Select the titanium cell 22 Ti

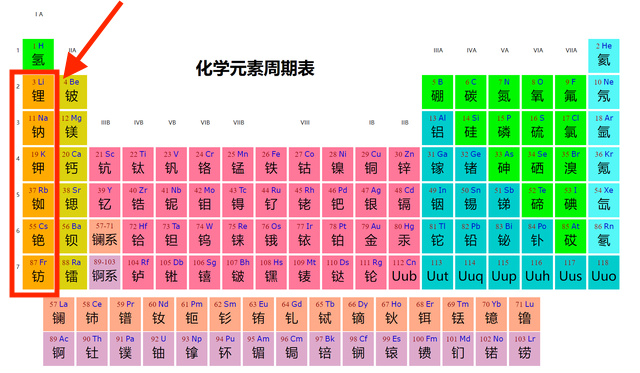(138, 164)
